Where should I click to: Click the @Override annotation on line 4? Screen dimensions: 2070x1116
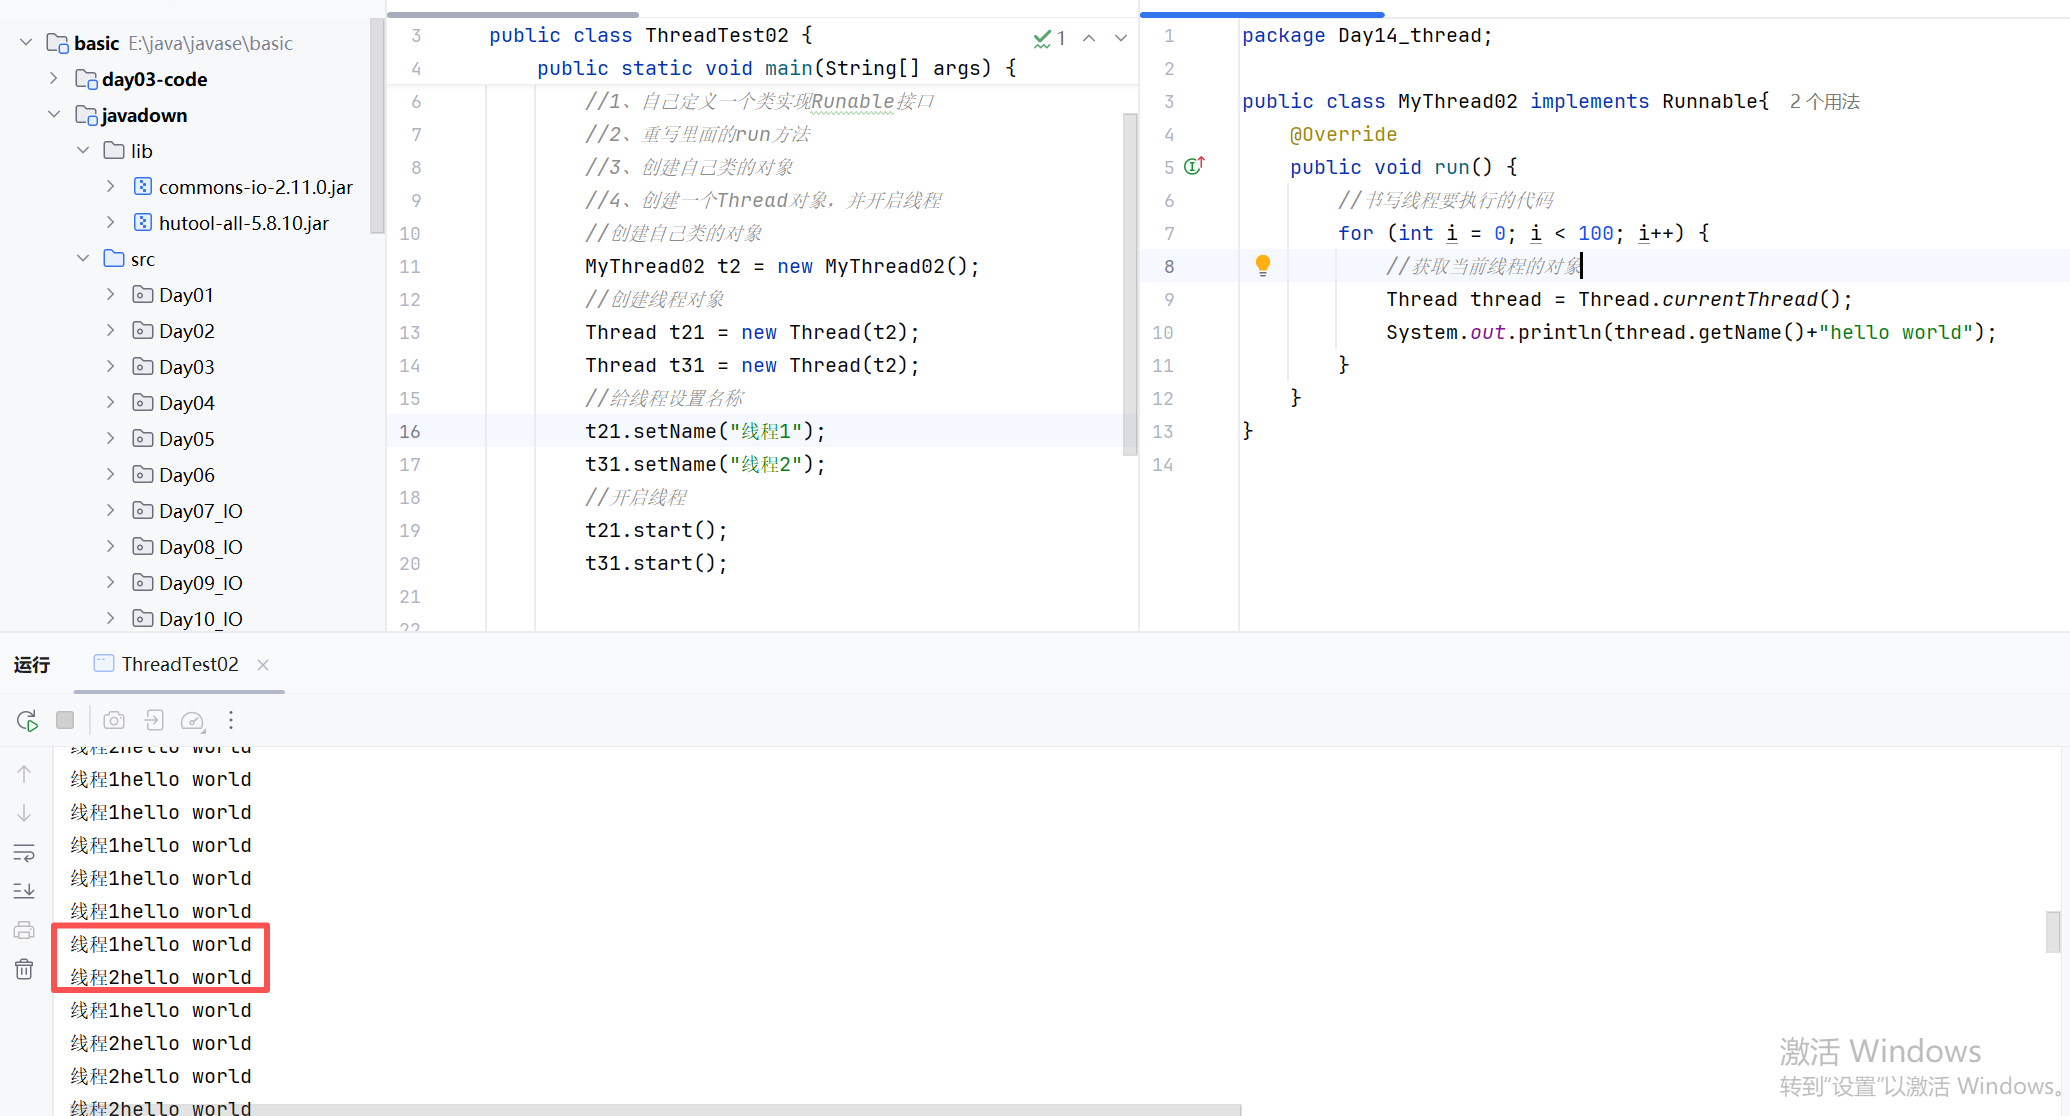tap(1343, 134)
